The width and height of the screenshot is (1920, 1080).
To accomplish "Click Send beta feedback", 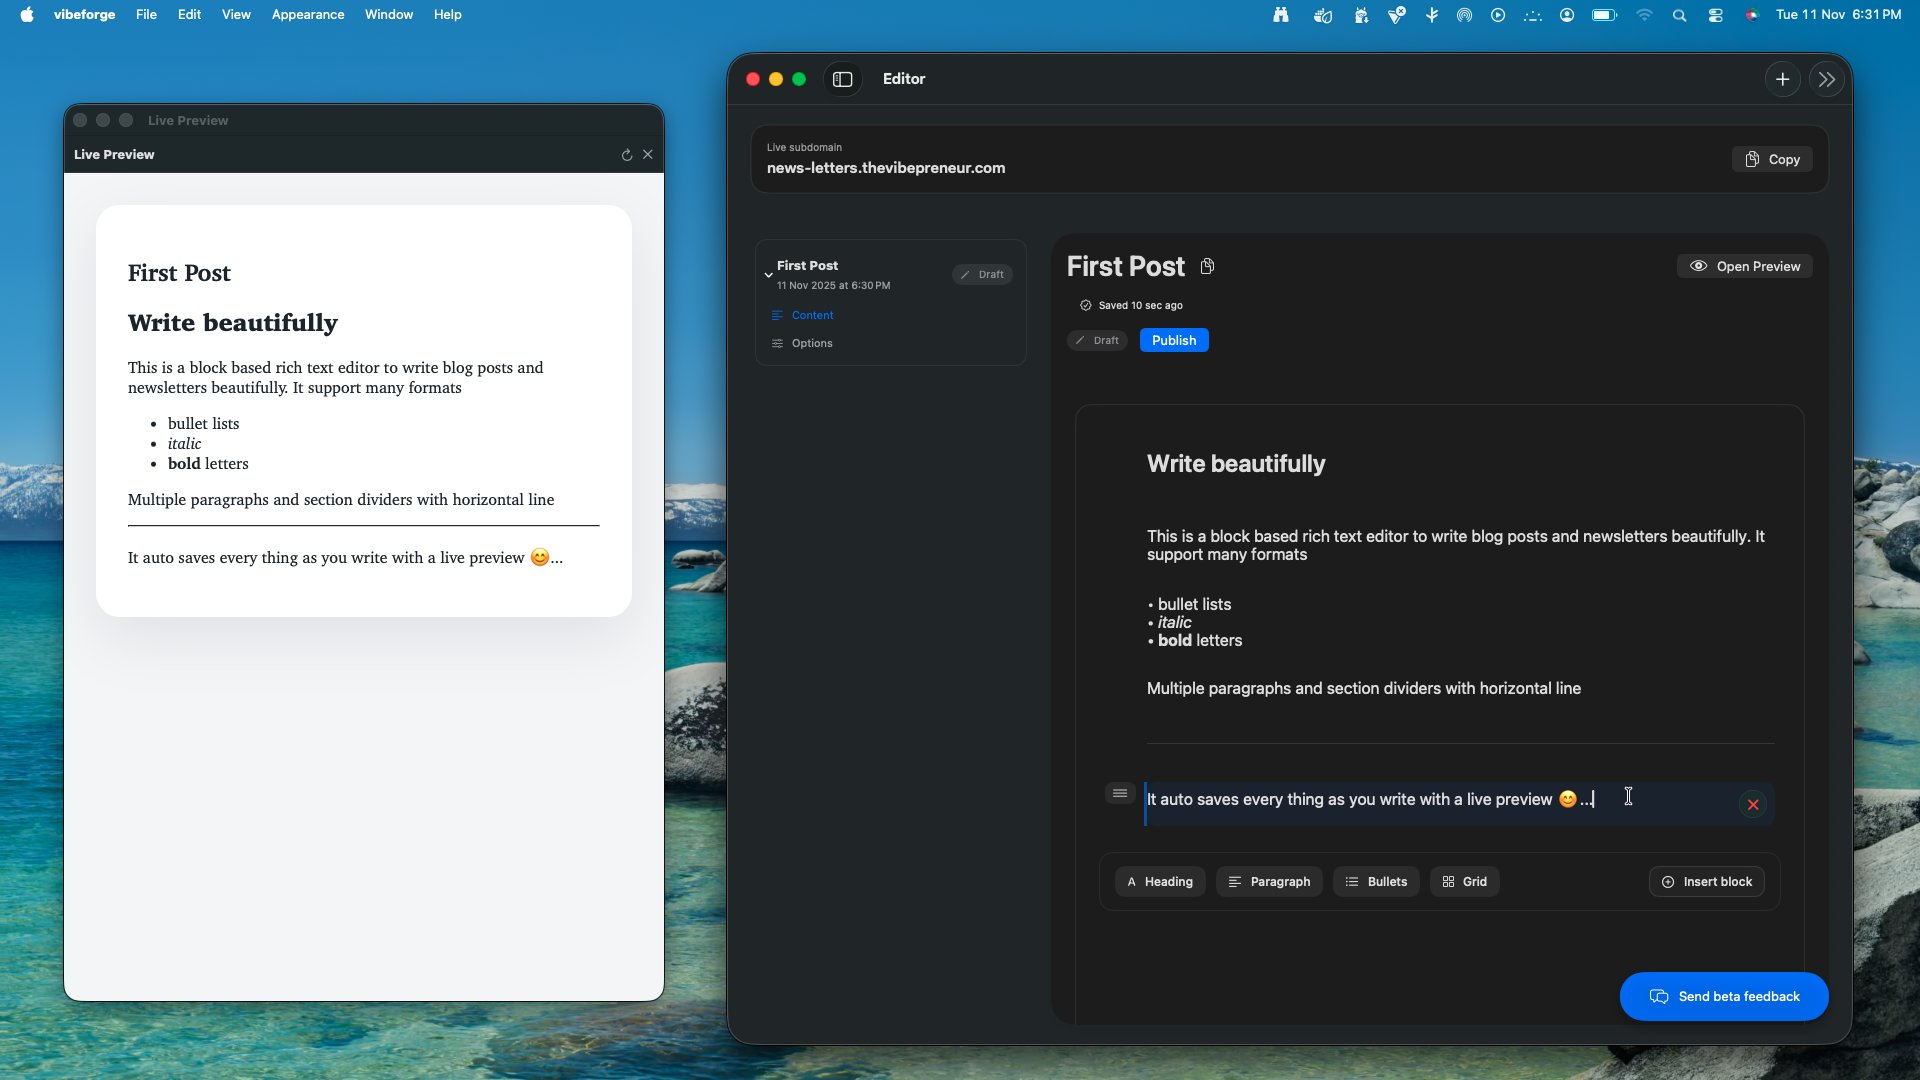I will tap(1723, 996).
